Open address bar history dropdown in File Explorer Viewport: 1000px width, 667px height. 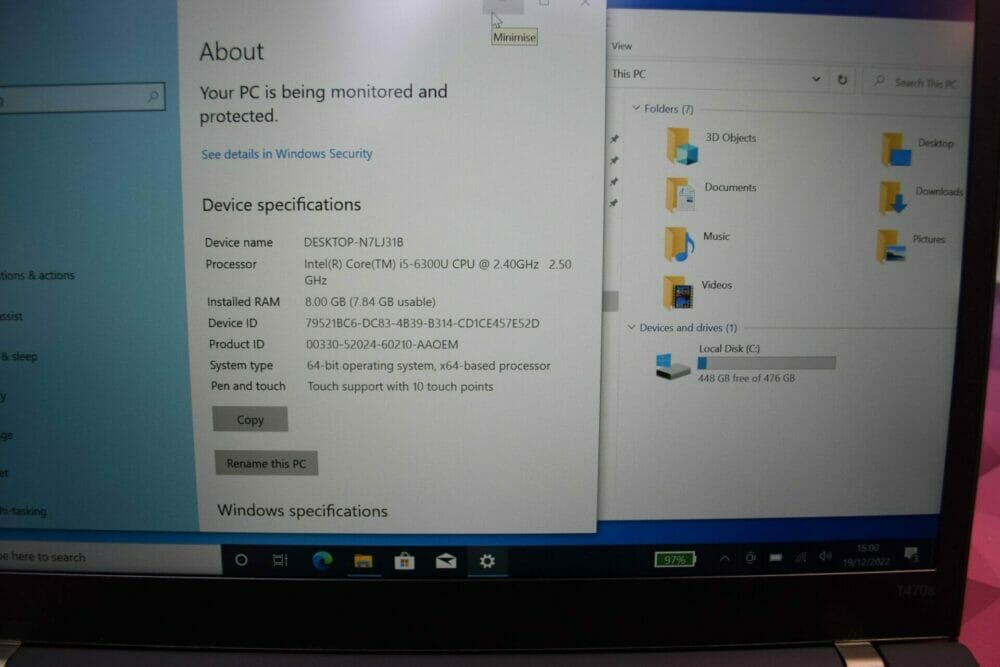click(816, 79)
